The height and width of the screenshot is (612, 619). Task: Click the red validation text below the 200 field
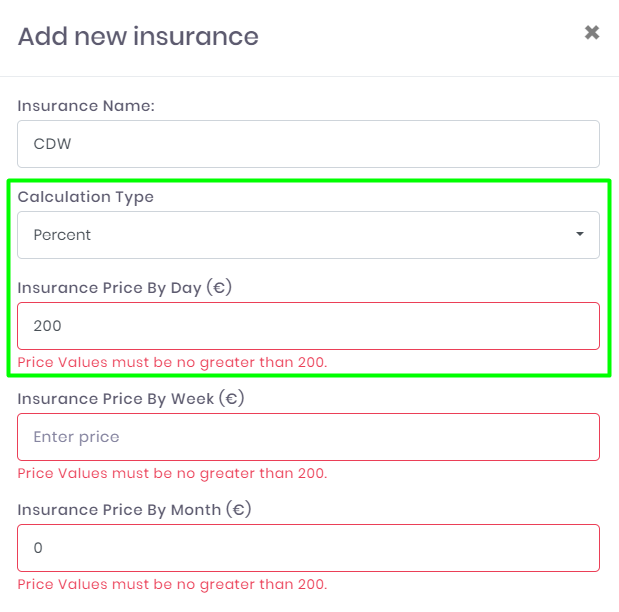click(172, 362)
